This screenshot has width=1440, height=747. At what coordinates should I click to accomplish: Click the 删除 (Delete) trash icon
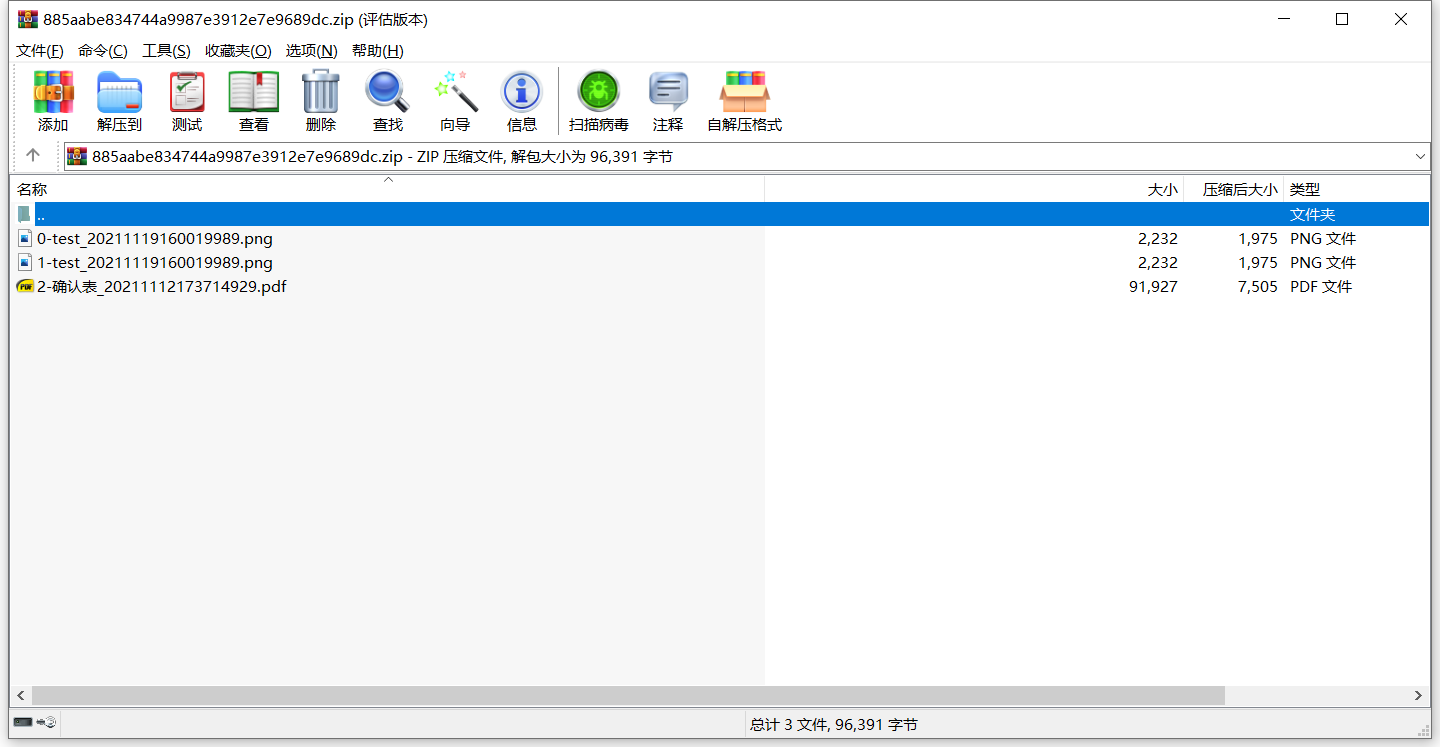click(x=320, y=101)
